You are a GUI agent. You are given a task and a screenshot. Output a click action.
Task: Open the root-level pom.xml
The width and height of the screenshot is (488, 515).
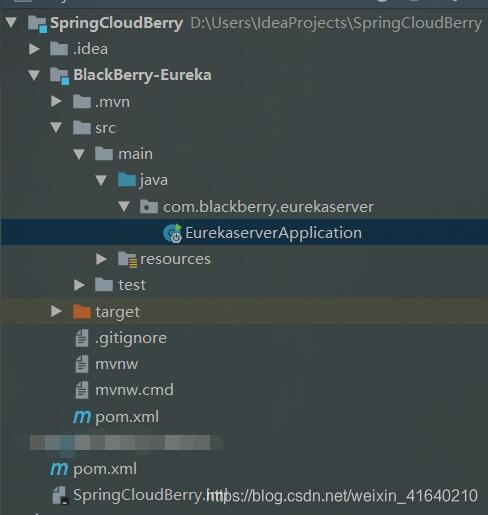[105, 469]
